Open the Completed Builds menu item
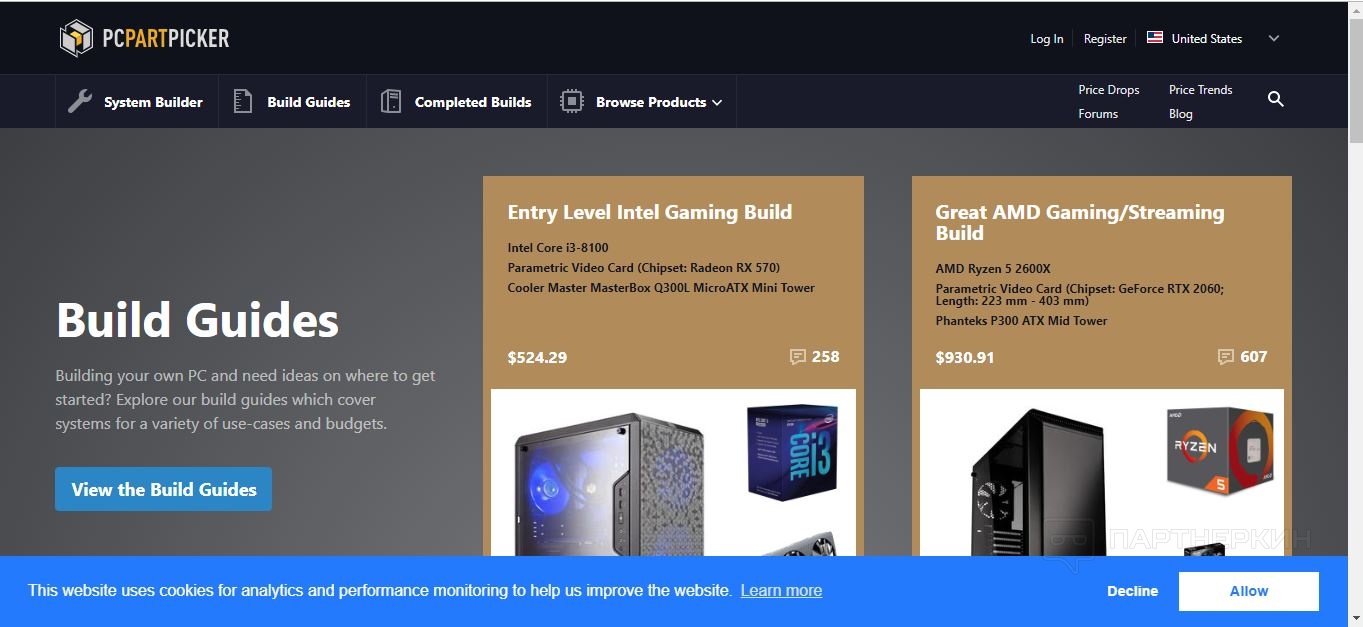Viewport: 1363px width, 627px height. click(x=456, y=101)
